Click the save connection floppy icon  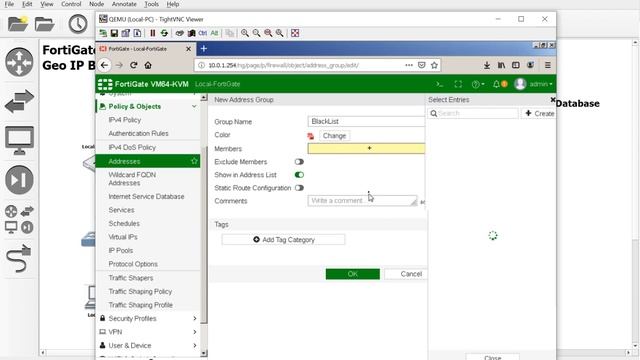point(114,33)
